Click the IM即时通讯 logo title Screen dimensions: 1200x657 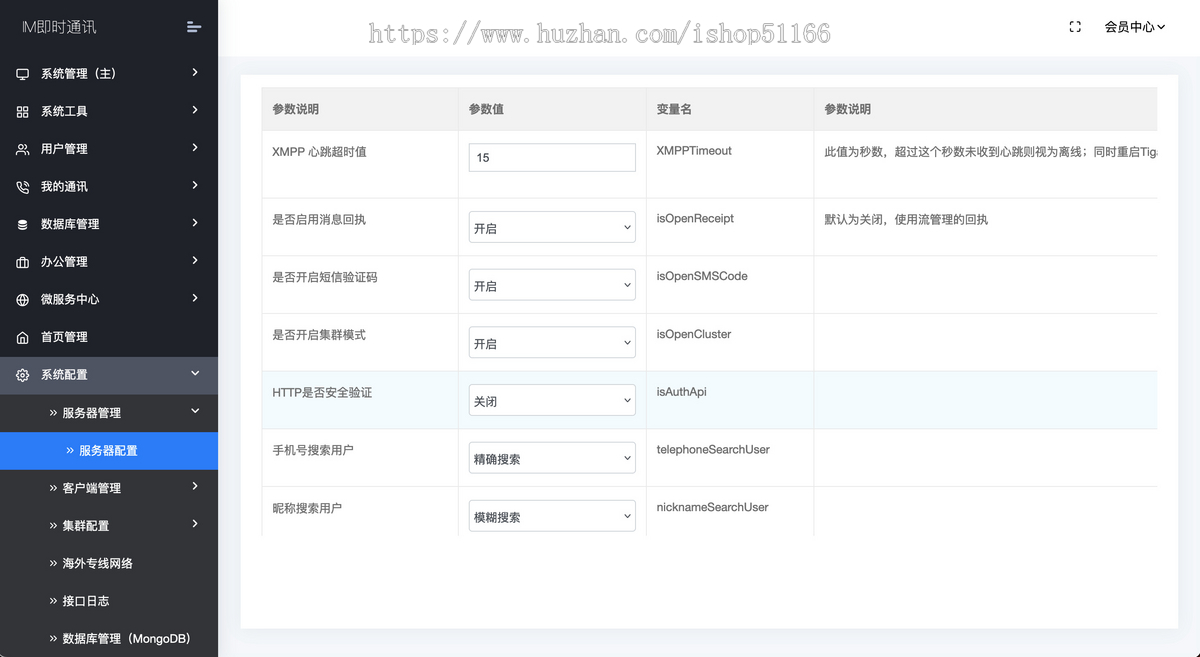tap(59, 28)
